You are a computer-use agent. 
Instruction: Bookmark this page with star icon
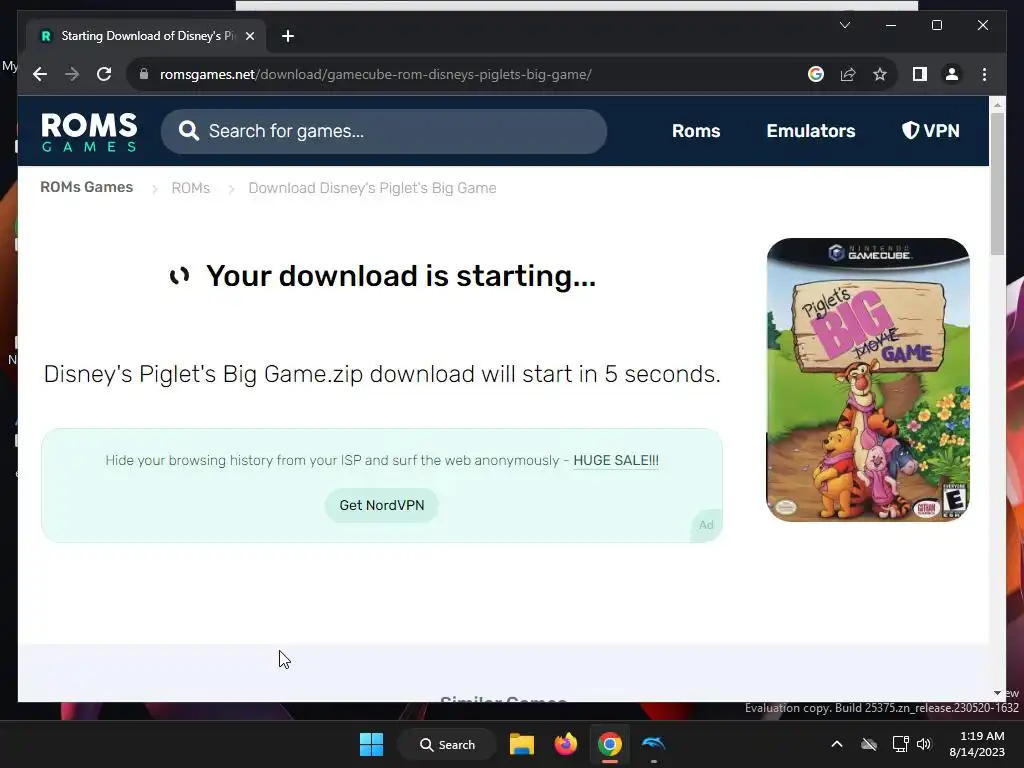[880, 74]
